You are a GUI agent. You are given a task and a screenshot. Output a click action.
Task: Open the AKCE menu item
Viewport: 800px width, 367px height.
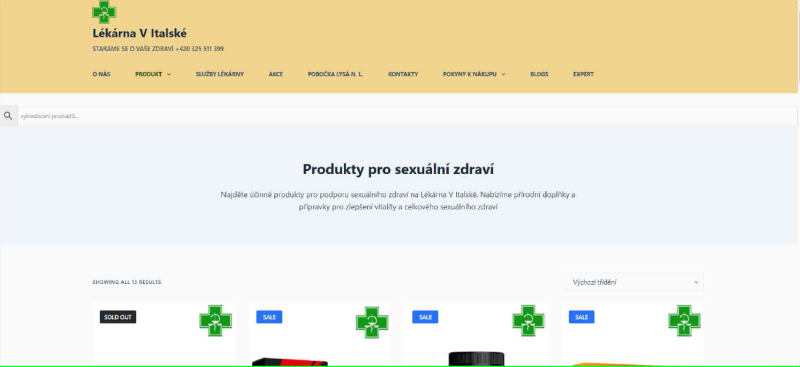276,74
